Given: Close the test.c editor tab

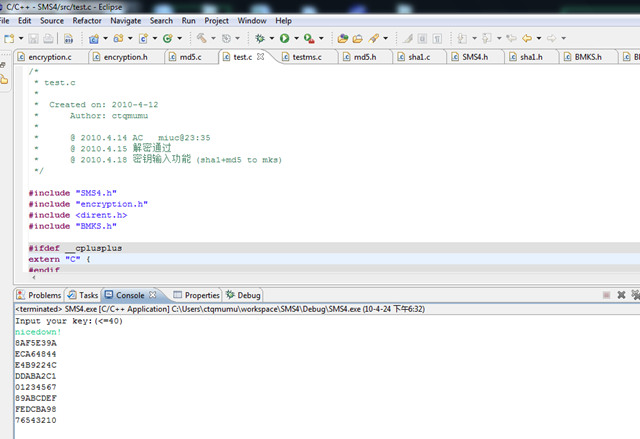Looking at the screenshot, I should pyautogui.click(x=260, y=57).
